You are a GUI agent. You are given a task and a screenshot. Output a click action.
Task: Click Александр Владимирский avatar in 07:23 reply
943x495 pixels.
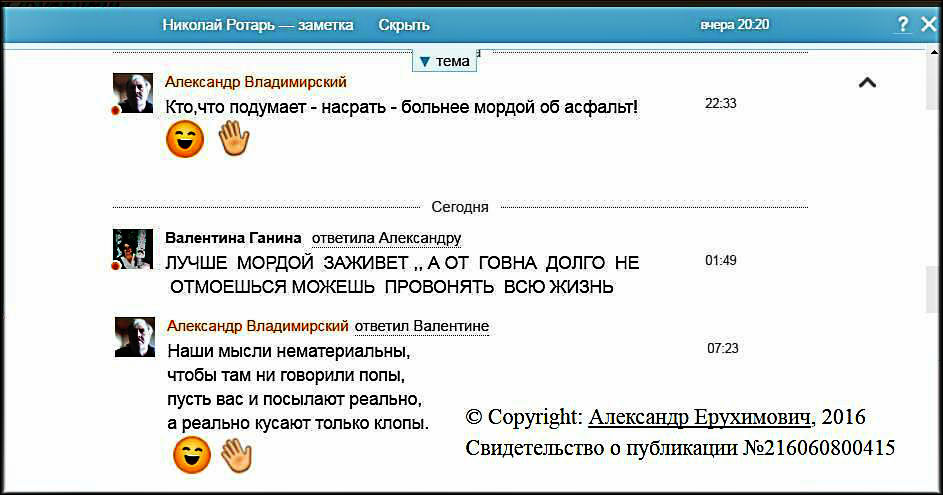tap(135, 337)
